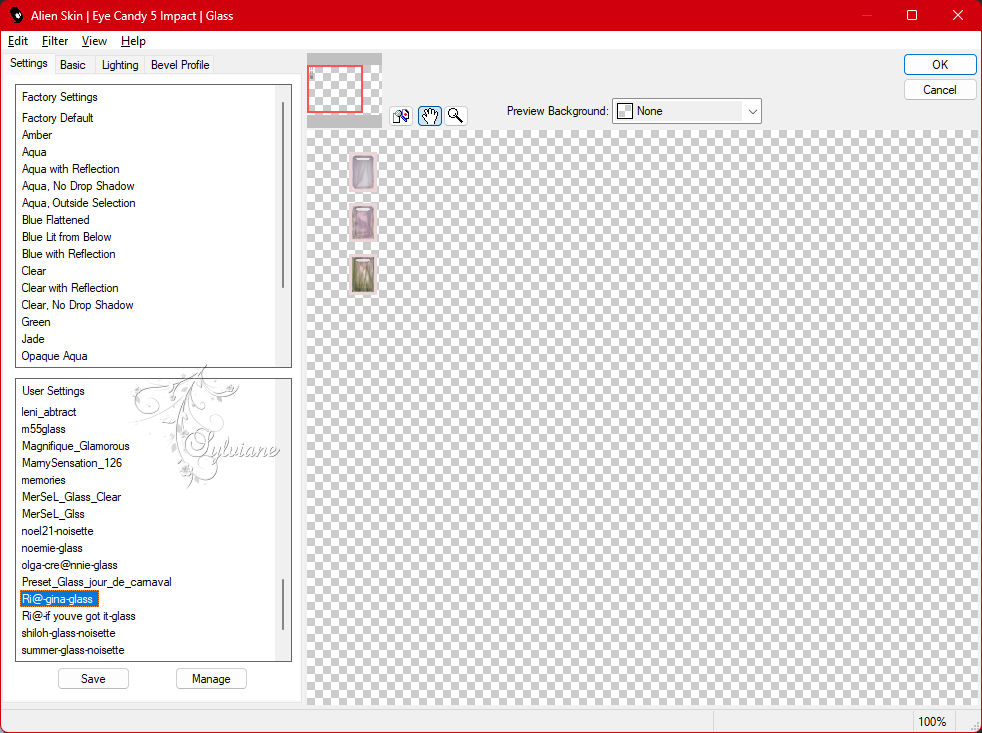
Task: Confirm with the OK button
Action: coord(939,65)
